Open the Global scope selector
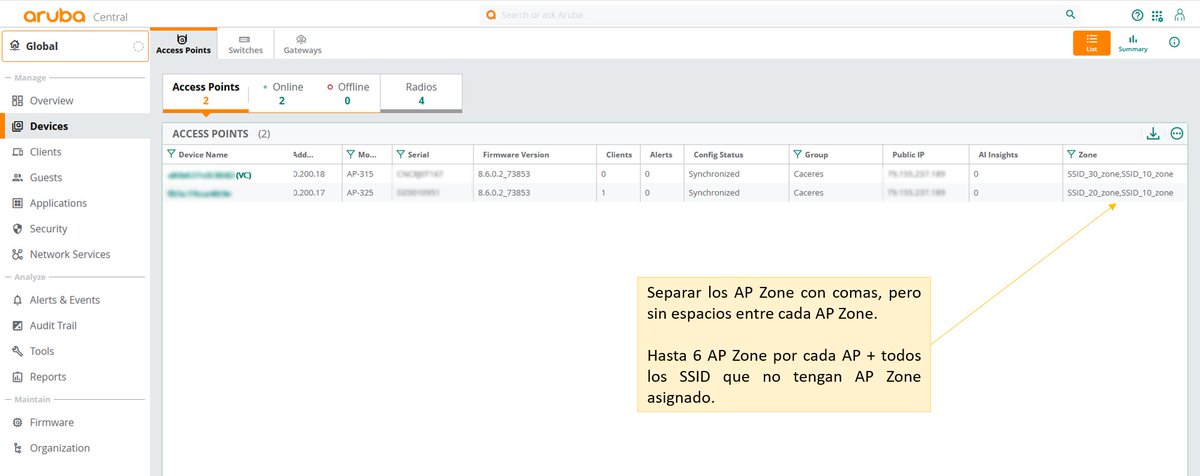Viewport: 1200px width, 476px height. tap(75, 46)
